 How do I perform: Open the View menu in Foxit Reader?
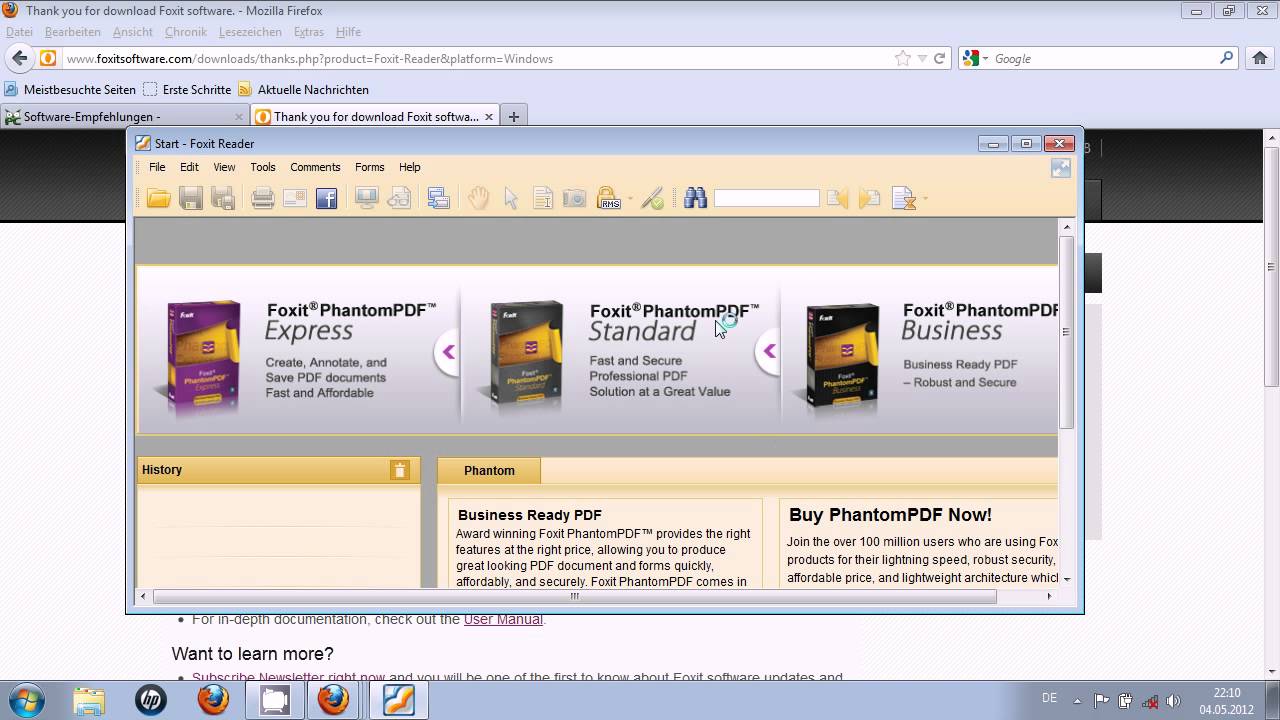coord(224,167)
